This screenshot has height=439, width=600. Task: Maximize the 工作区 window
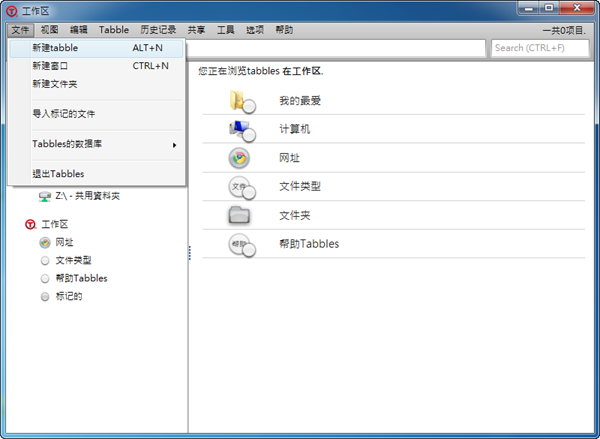(549, 8)
